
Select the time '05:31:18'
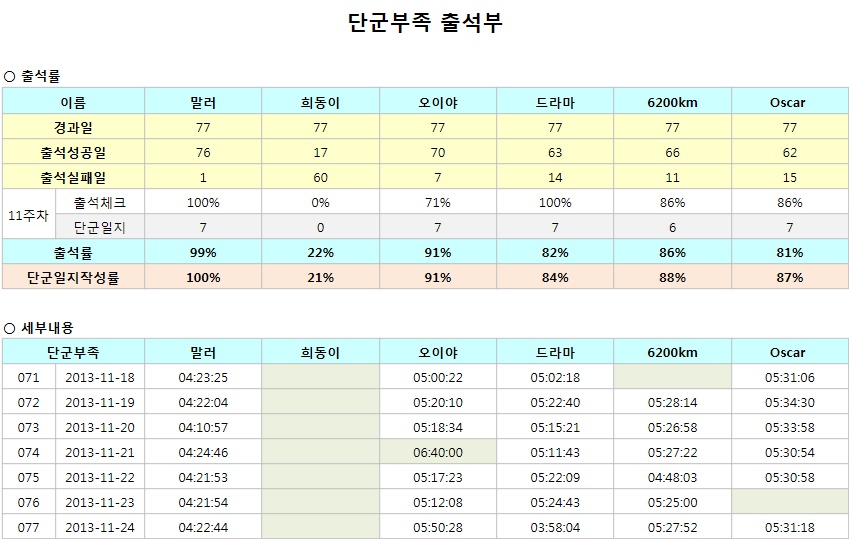[x=789, y=527]
